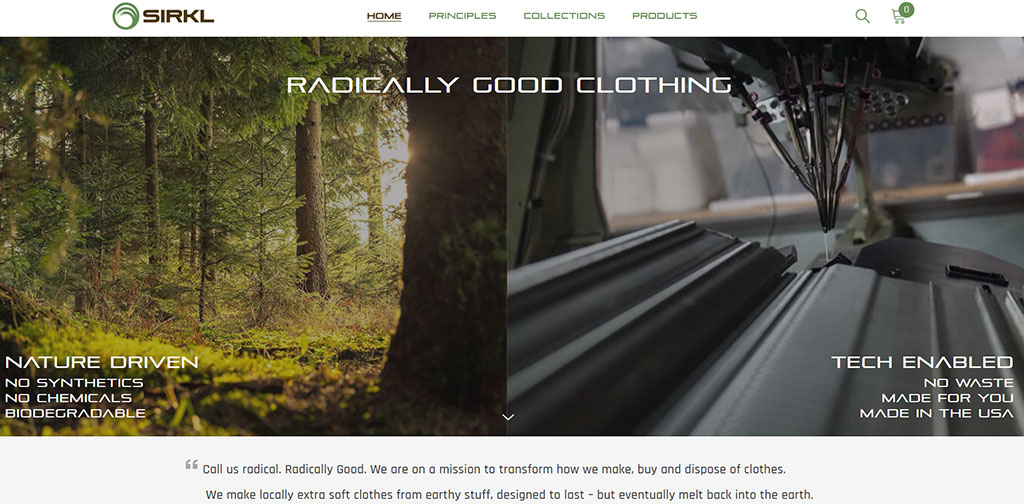The width and height of the screenshot is (1024, 504).
Task: Click the Biodegradable text line
Action: click(x=75, y=413)
